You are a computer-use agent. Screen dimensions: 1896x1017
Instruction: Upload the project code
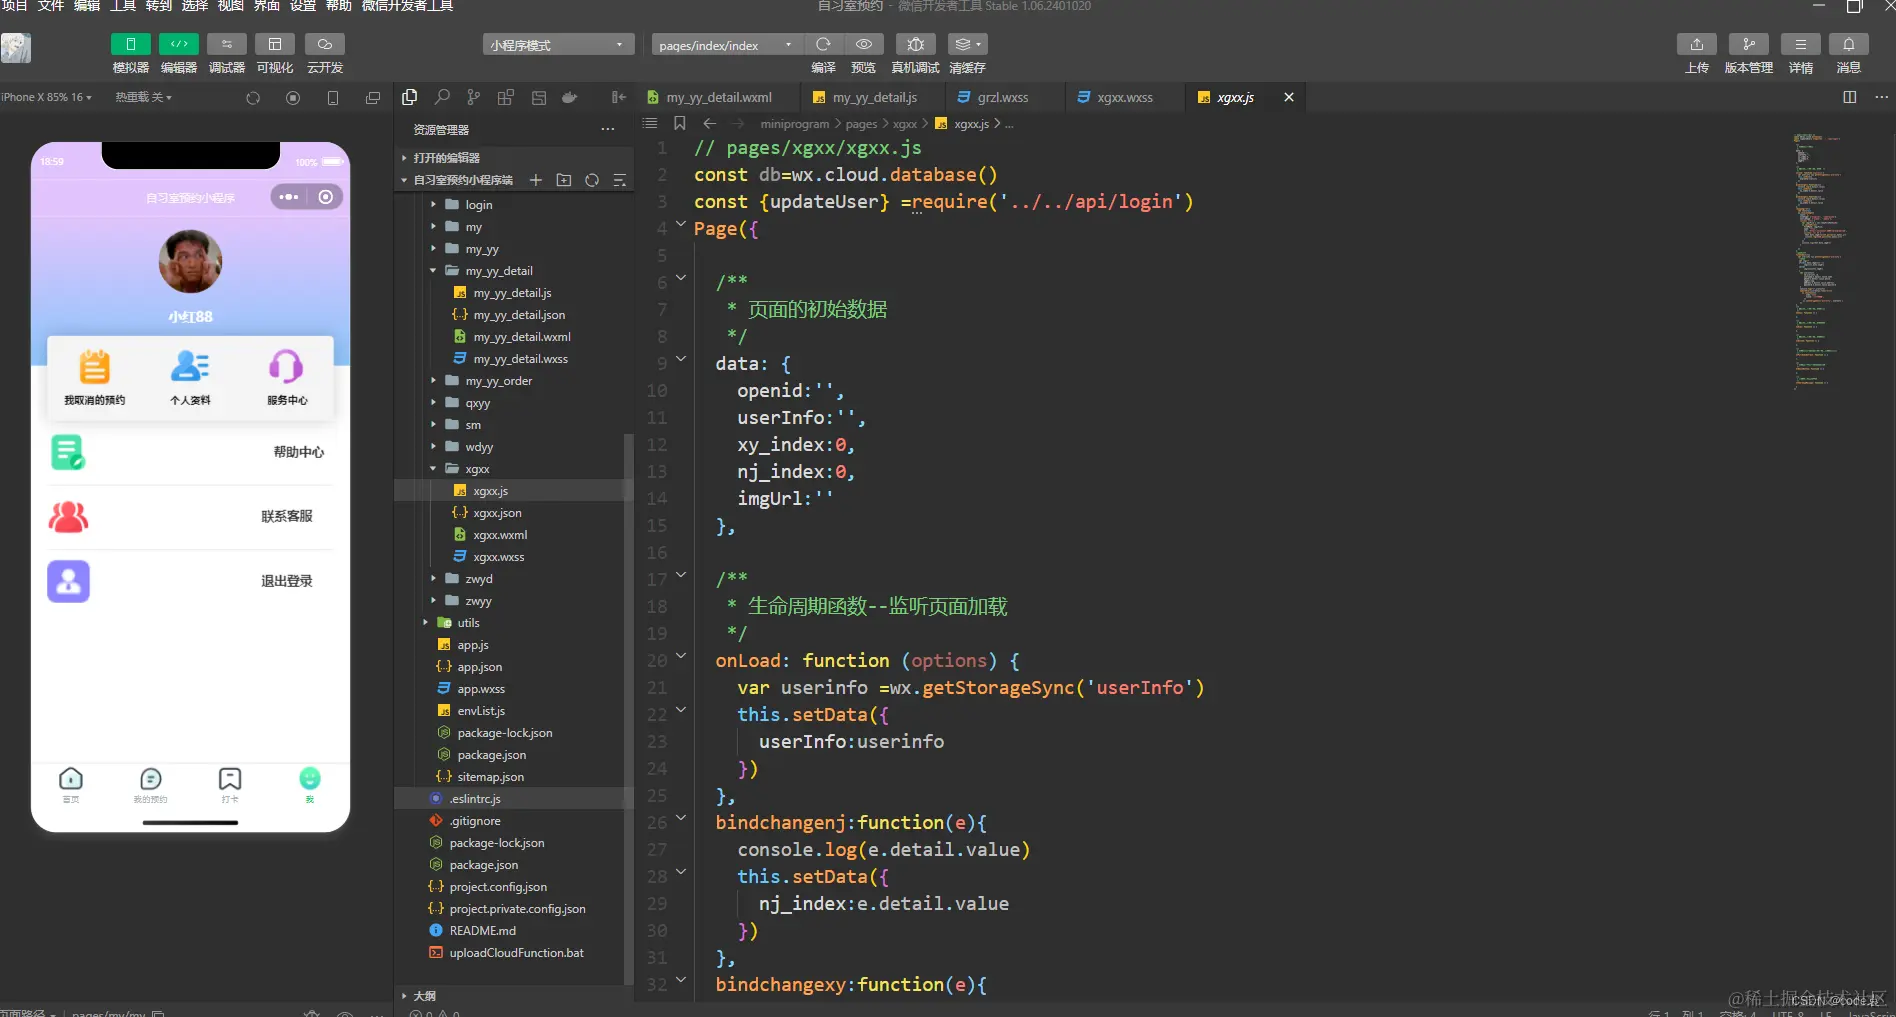click(x=1696, y=44)
